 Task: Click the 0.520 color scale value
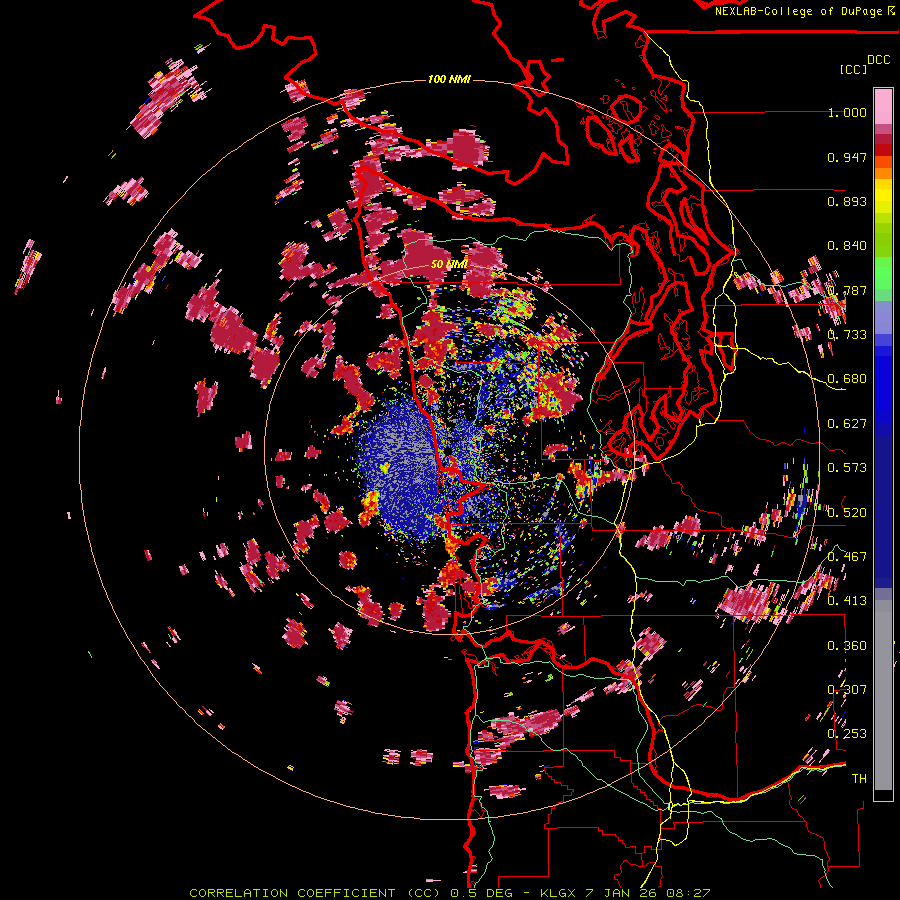pyautogui.click(x=847, y=512)
